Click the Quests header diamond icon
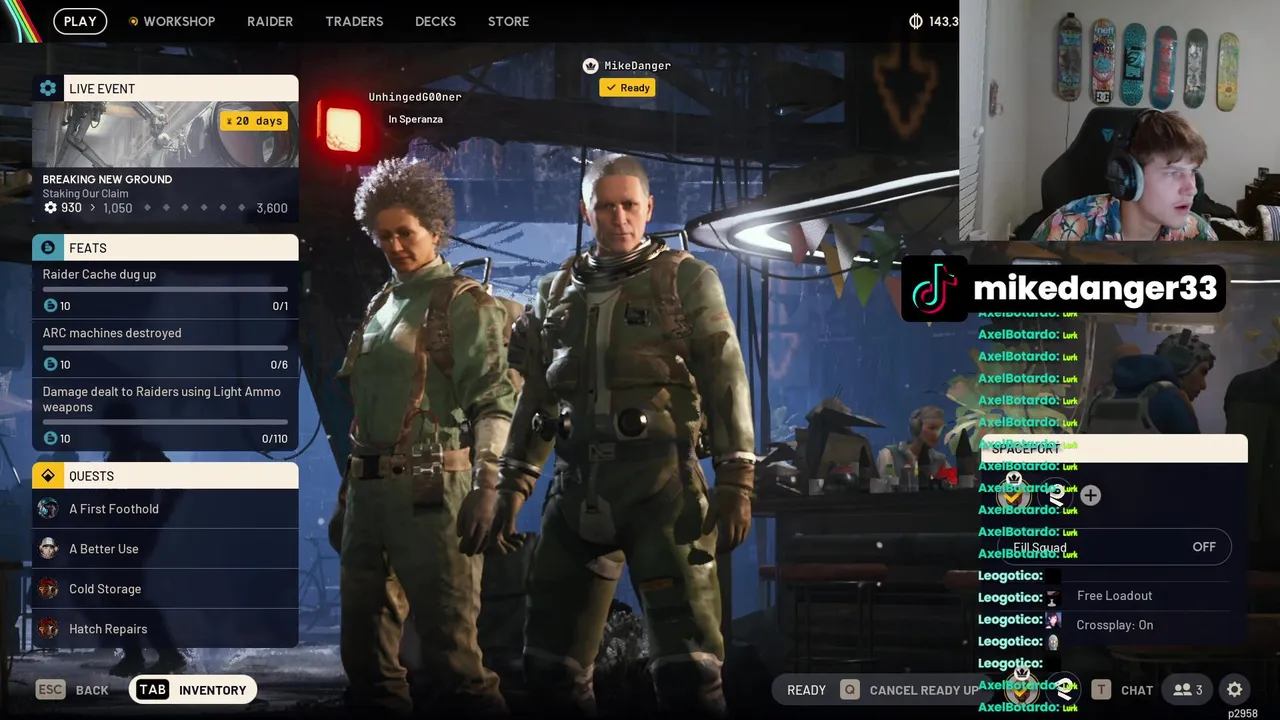 point(48,475)
